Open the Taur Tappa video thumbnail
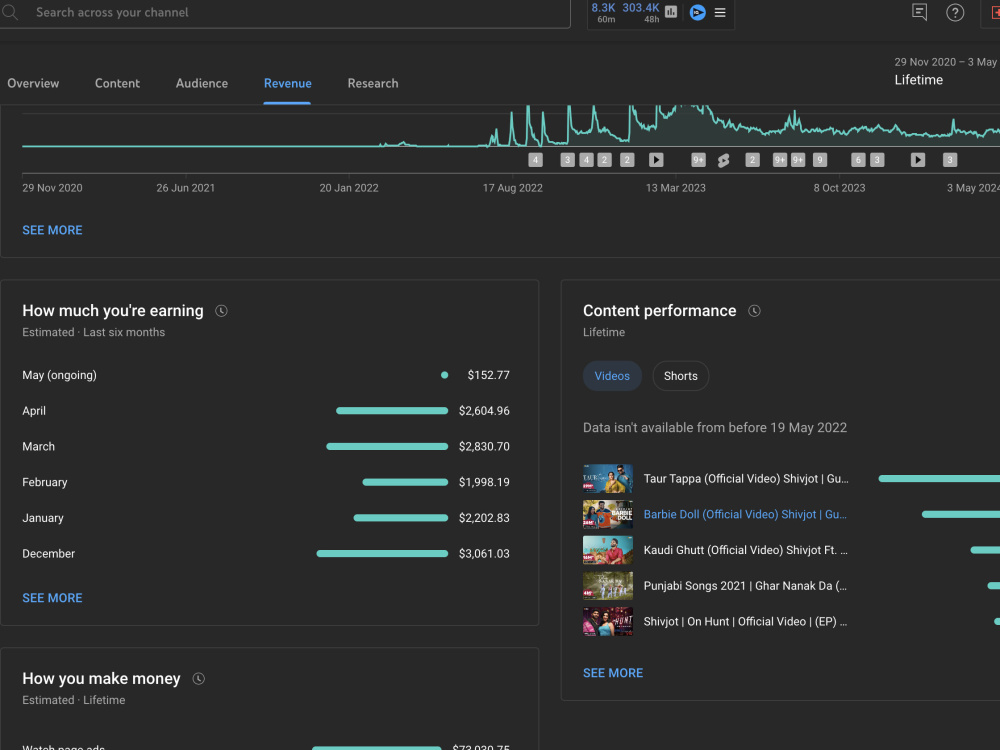Viewport: 1000px width, 750px height. (x=608, y=478)
